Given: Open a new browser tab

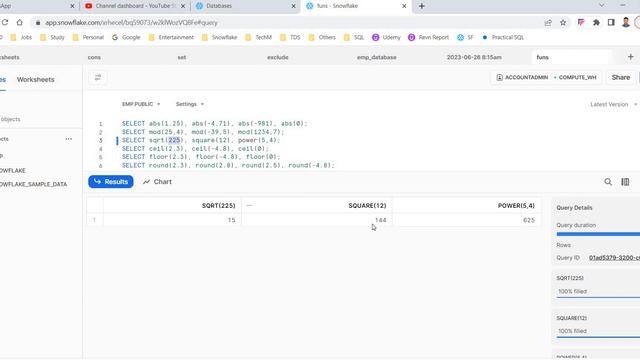Looking at the screenshot, I should click(422, 6).
